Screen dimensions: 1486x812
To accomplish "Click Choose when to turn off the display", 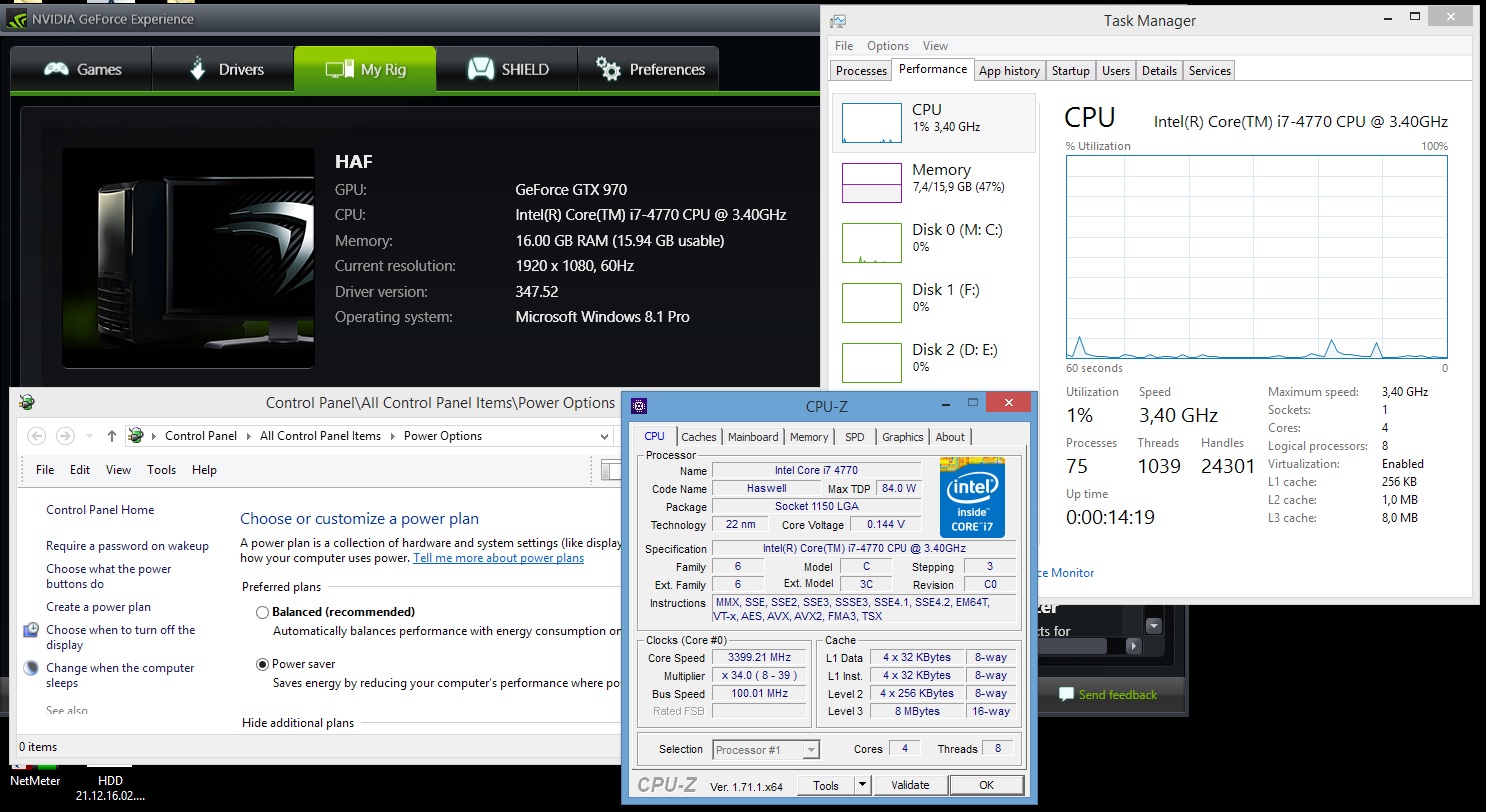I will click(120, 637).
